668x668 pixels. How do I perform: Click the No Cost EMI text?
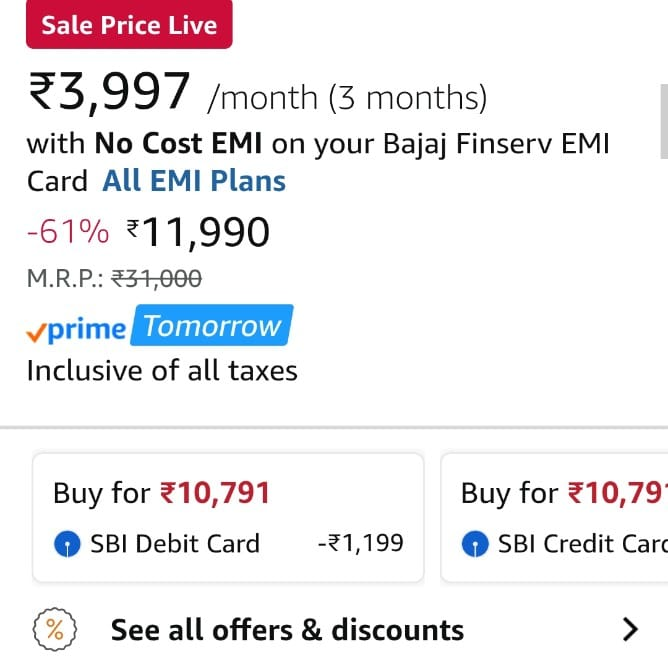pos(178,143)
